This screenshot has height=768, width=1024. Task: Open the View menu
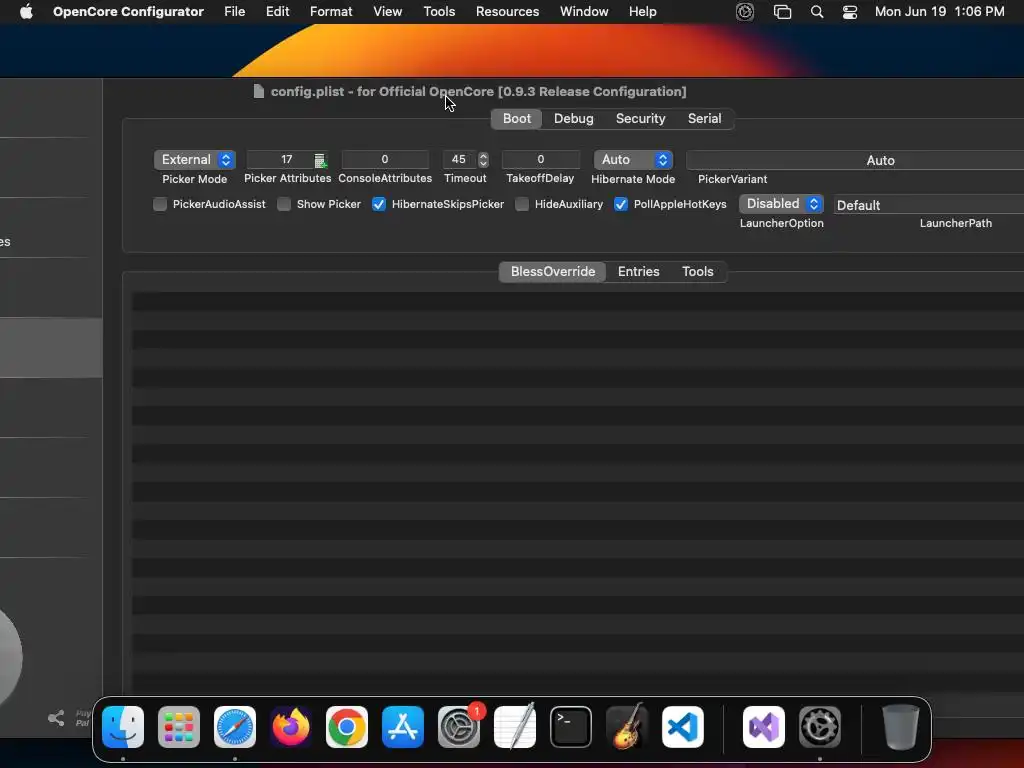tap(387, 12)
